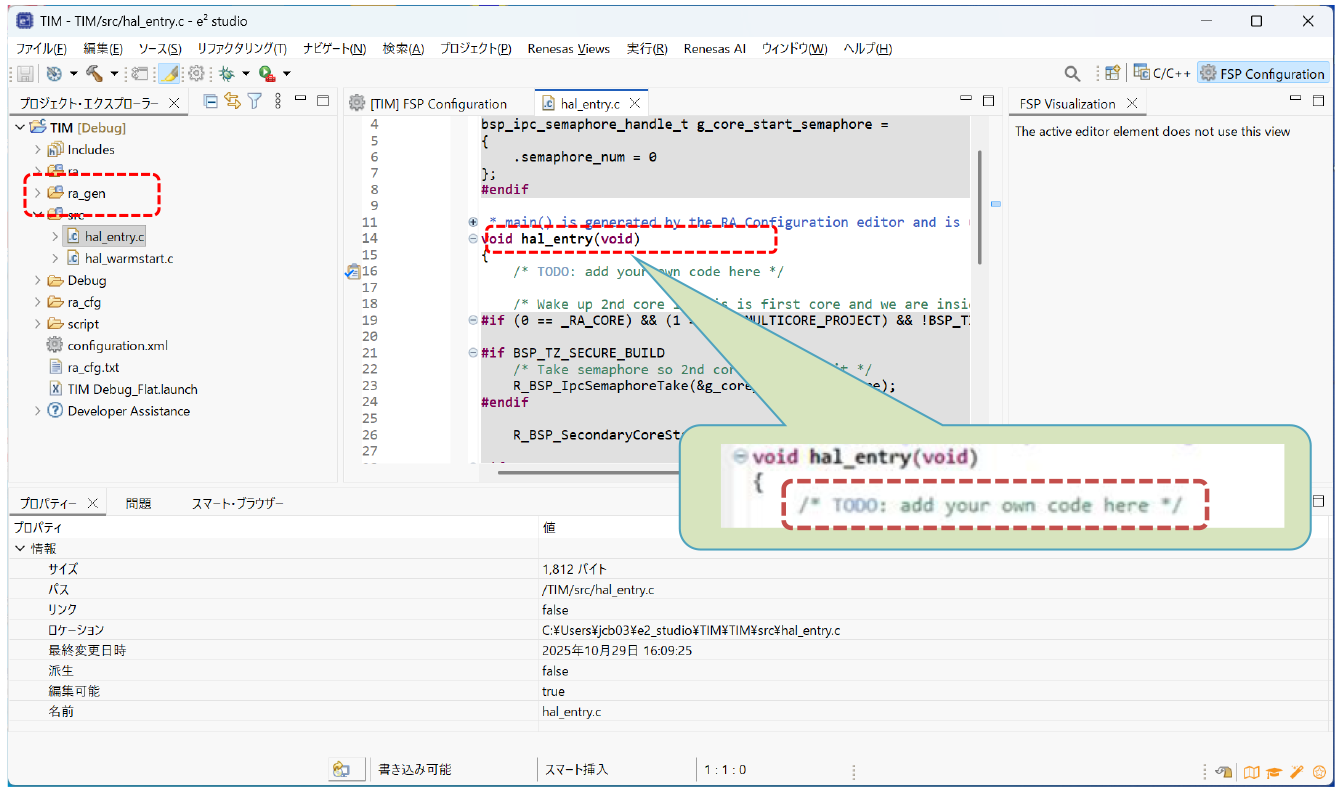The height and width of the screenshot is (793, 1343).
Task: Click the hammer Build icon in toolbar
Action: point(95,73)
